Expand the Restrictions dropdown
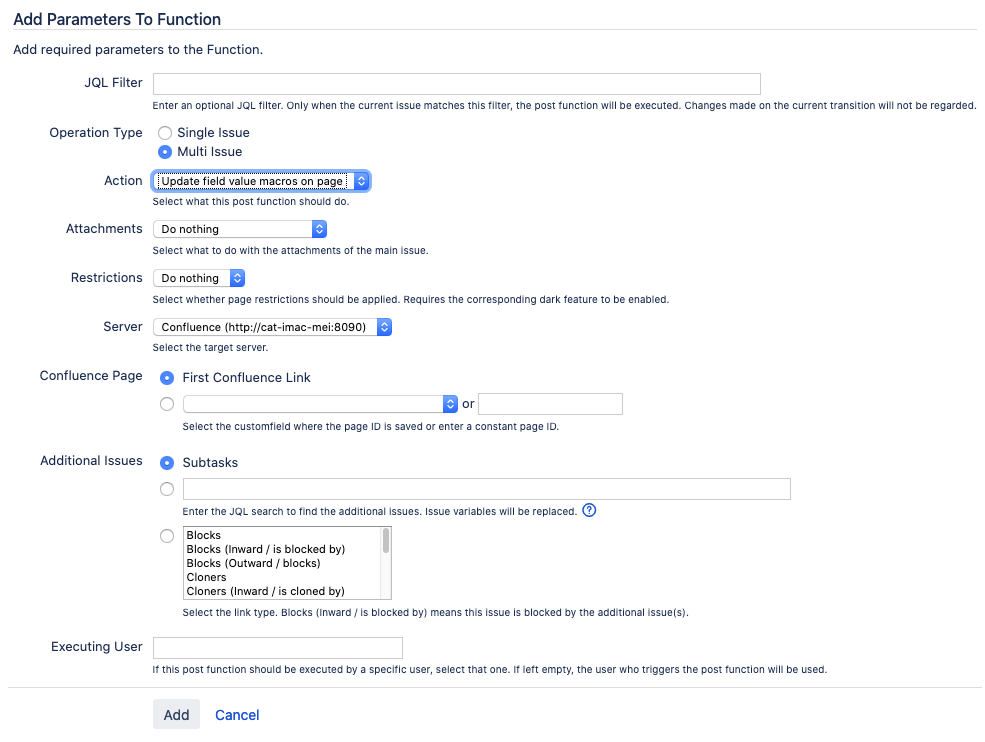 click(198, 278)
